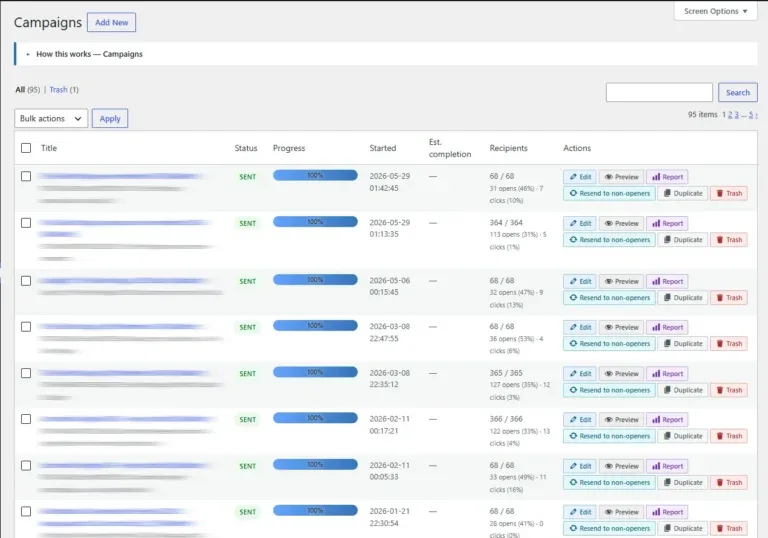Select checkbox for campaign started 2026-05-29 01:13:35
768x538 pixels.
[26, 223]
